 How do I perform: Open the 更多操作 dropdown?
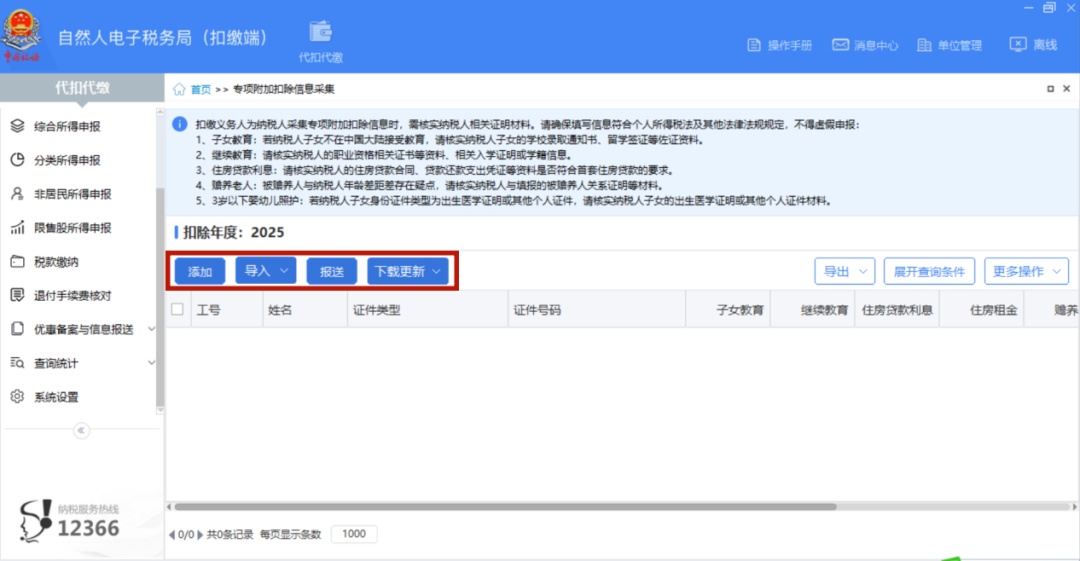click(1026, 272)
